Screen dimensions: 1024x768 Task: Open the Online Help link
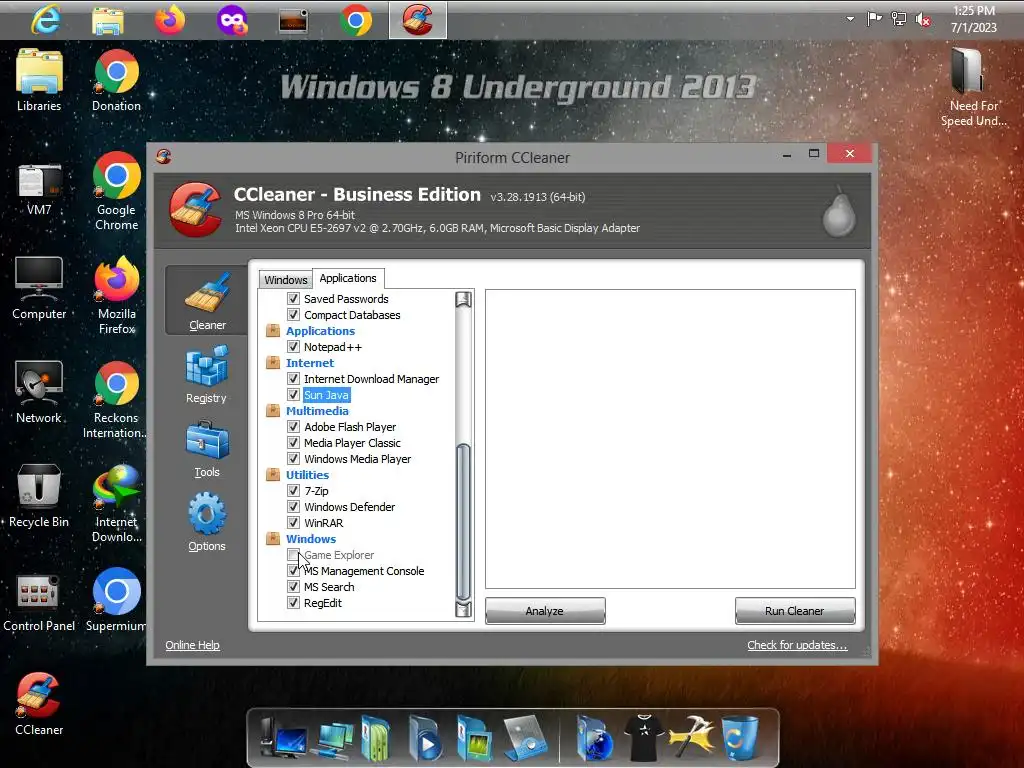pos(192,645)
